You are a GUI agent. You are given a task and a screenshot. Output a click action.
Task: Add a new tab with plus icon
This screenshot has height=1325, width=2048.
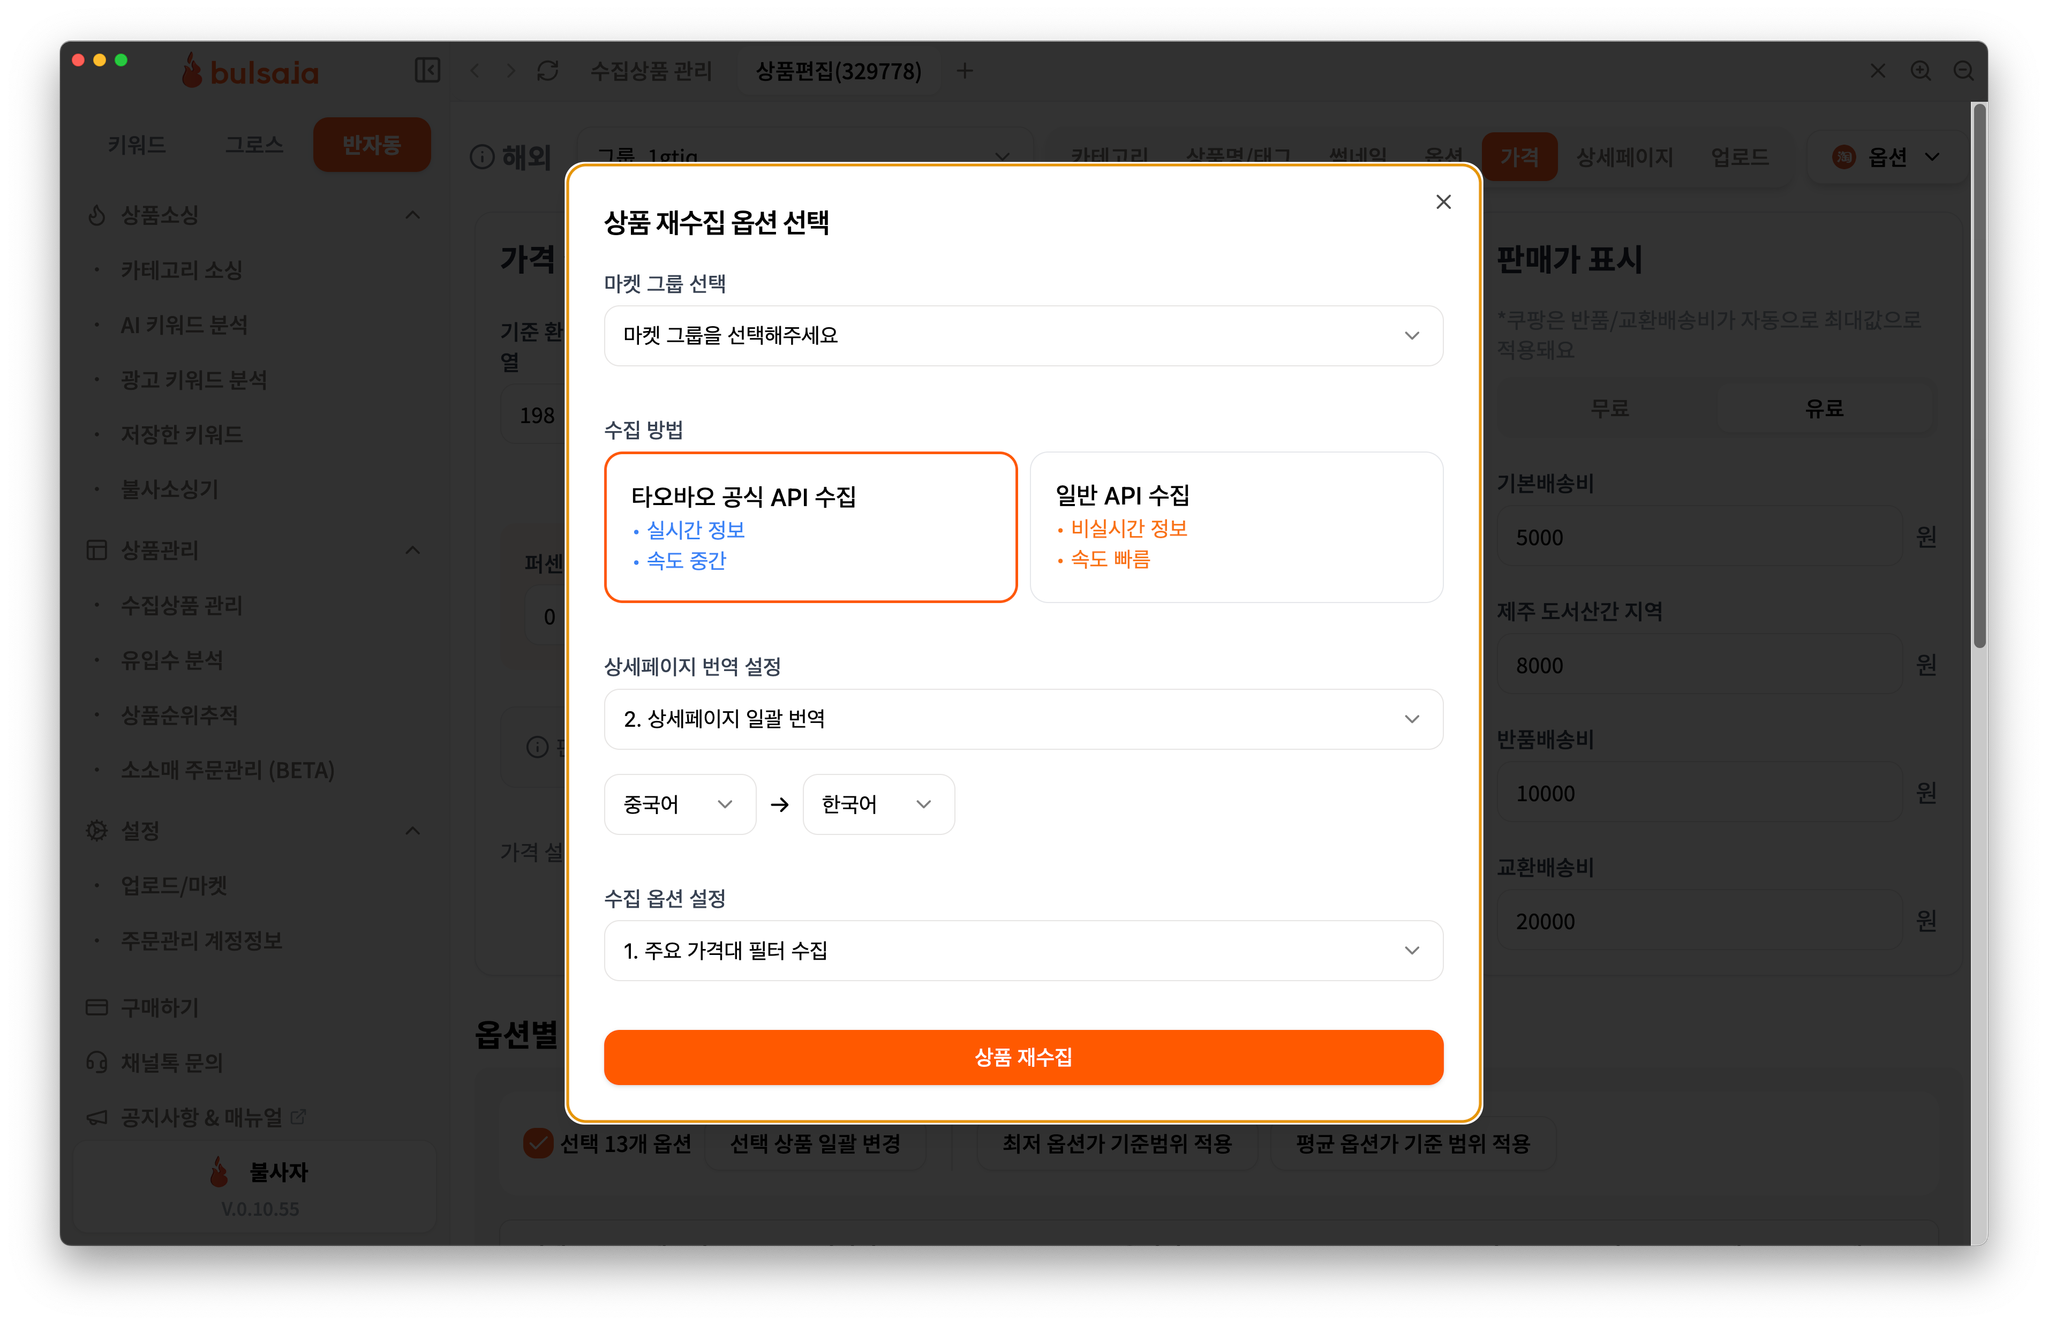coord(964,71)
